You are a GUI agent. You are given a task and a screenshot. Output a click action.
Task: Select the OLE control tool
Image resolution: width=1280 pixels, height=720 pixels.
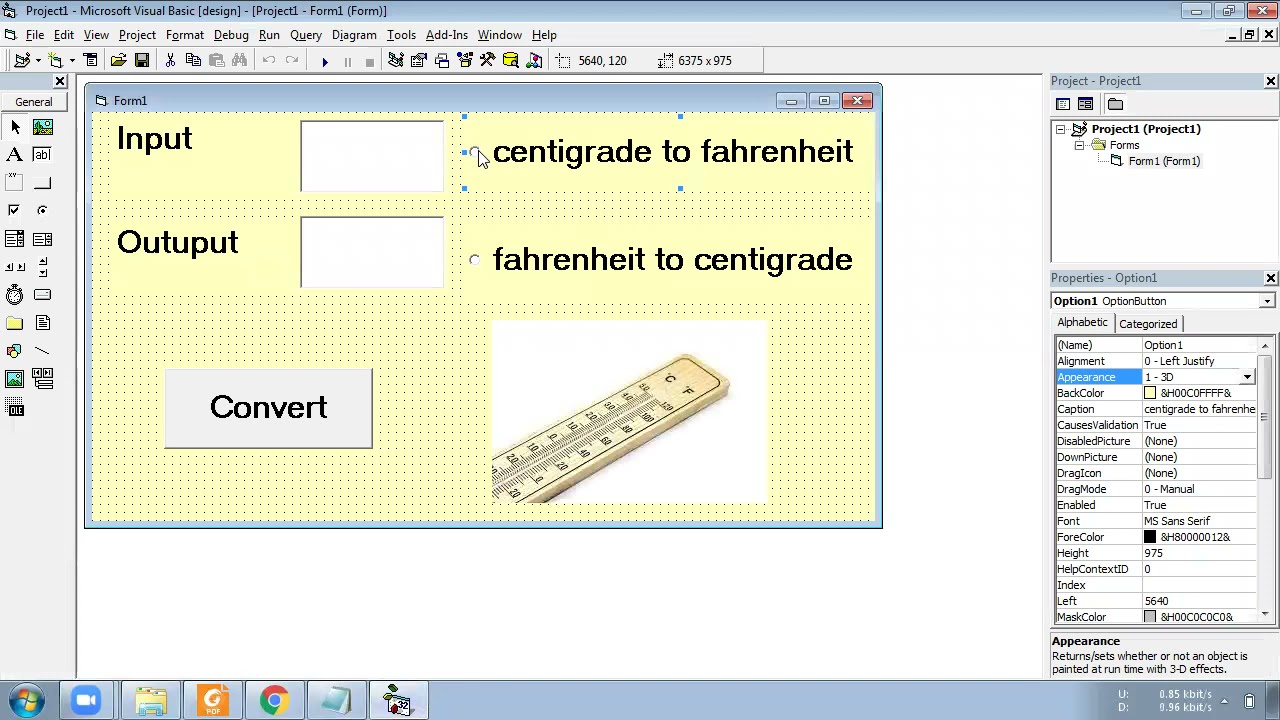click(x=15, y=408)
